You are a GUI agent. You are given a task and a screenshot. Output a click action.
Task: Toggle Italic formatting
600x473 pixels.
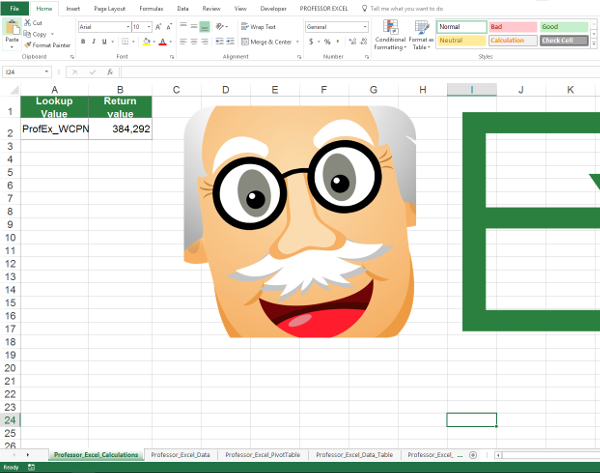point(94,41)
